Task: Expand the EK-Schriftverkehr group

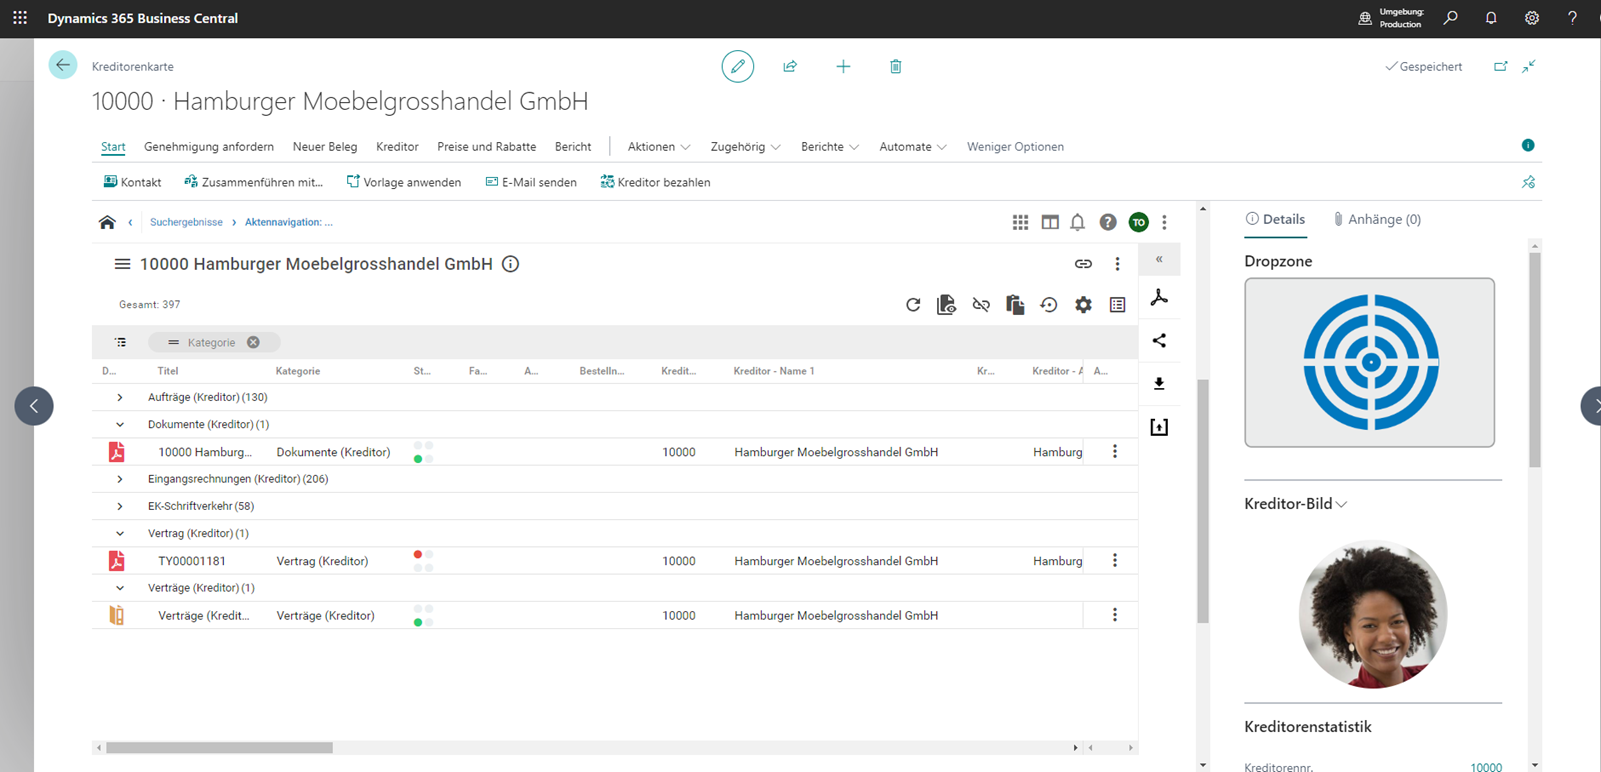Action: pyautogui.click(x=119, y=506)
